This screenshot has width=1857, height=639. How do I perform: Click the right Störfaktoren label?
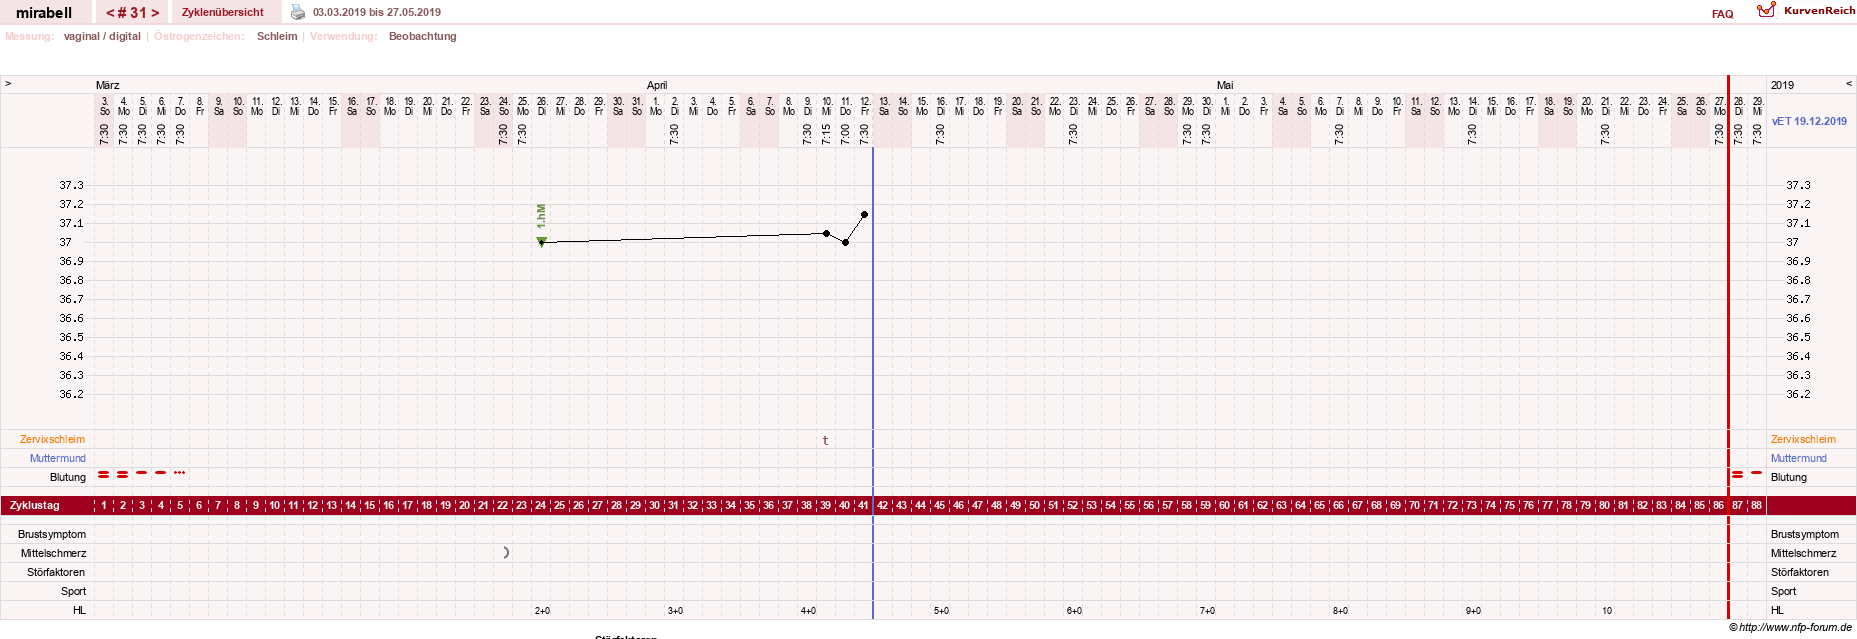1800,572
